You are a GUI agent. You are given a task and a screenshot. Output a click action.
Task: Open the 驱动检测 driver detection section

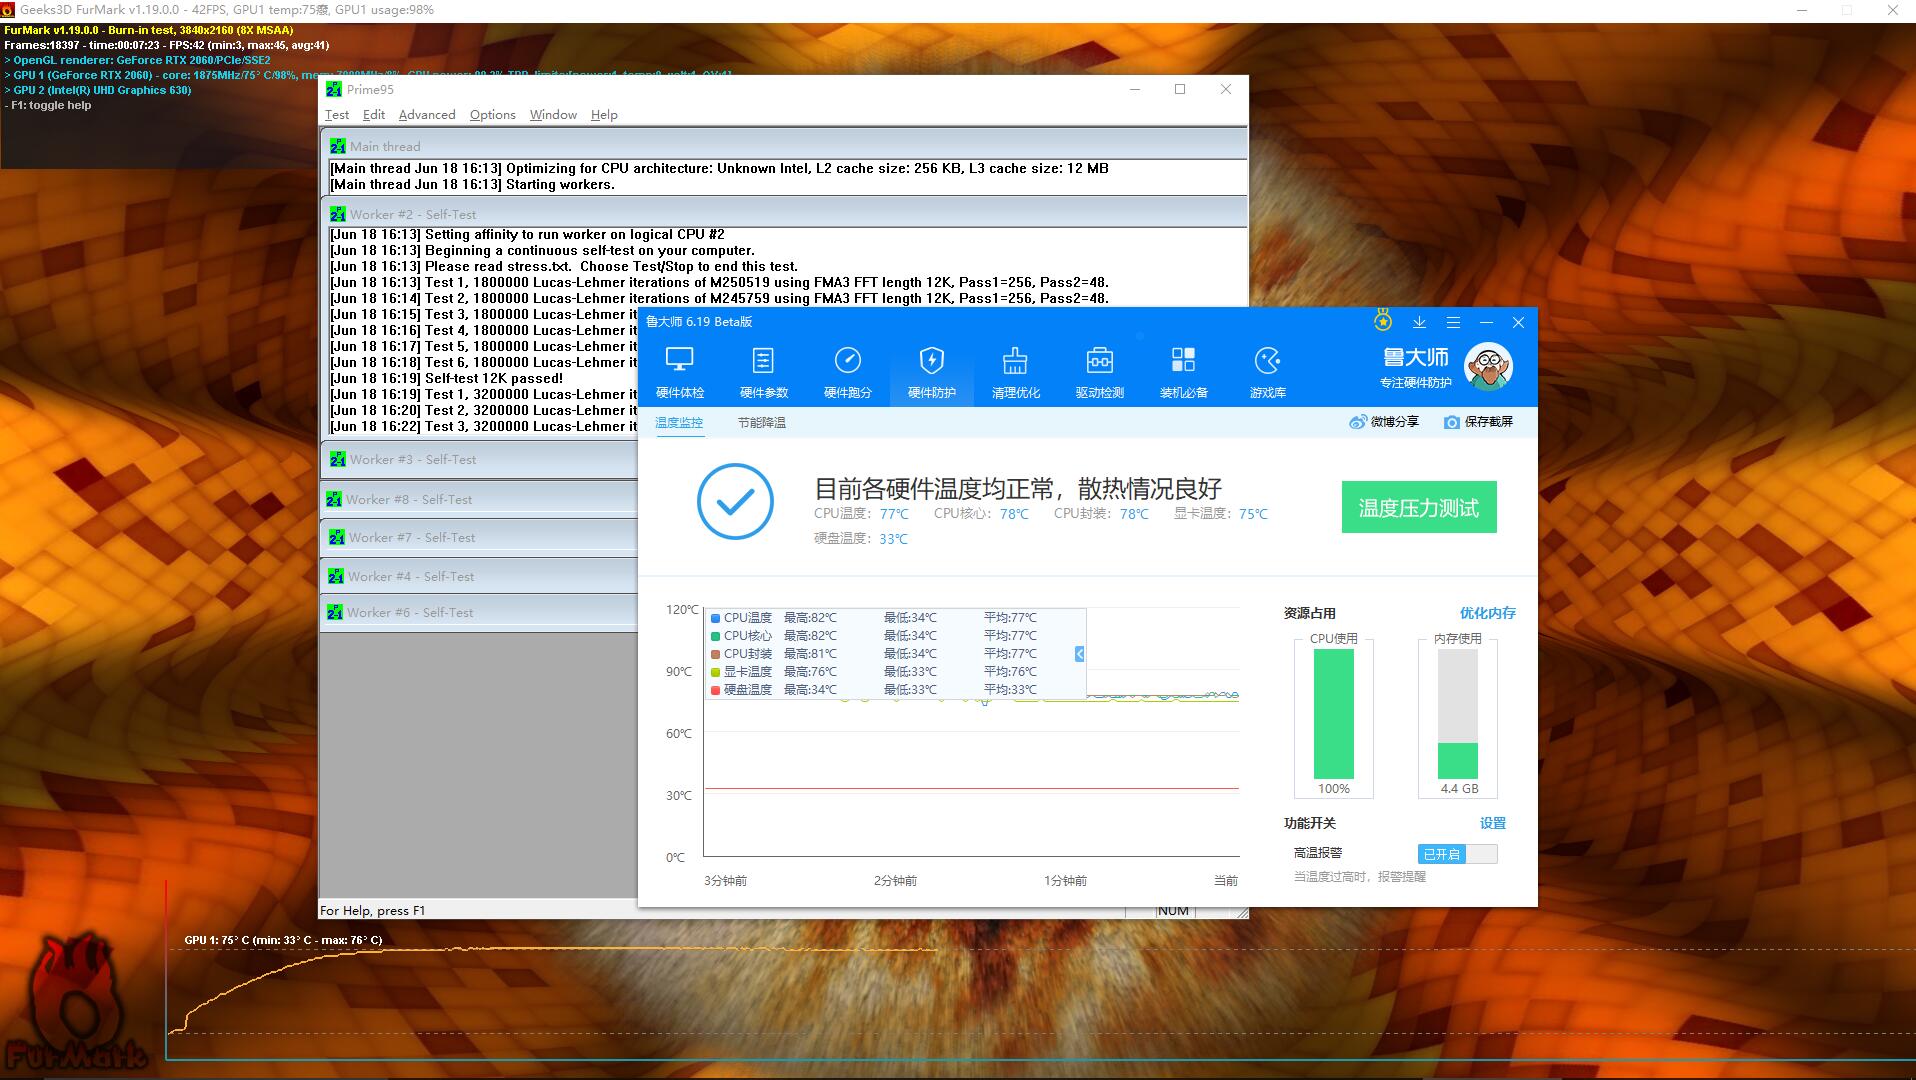(x=1100, y=372)
